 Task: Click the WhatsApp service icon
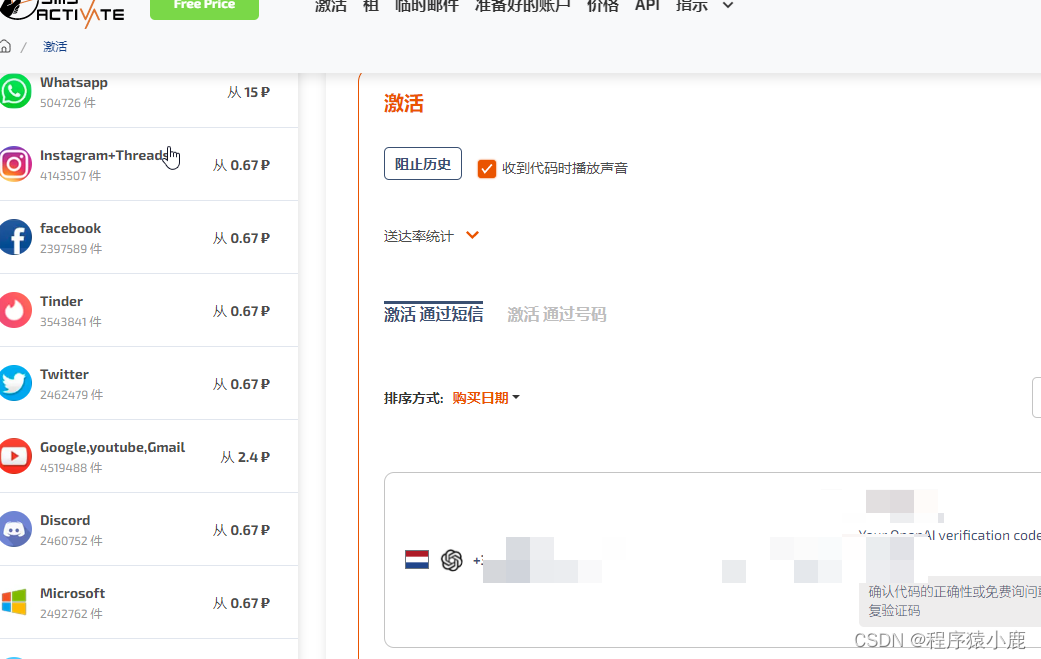tap(15, 92)
